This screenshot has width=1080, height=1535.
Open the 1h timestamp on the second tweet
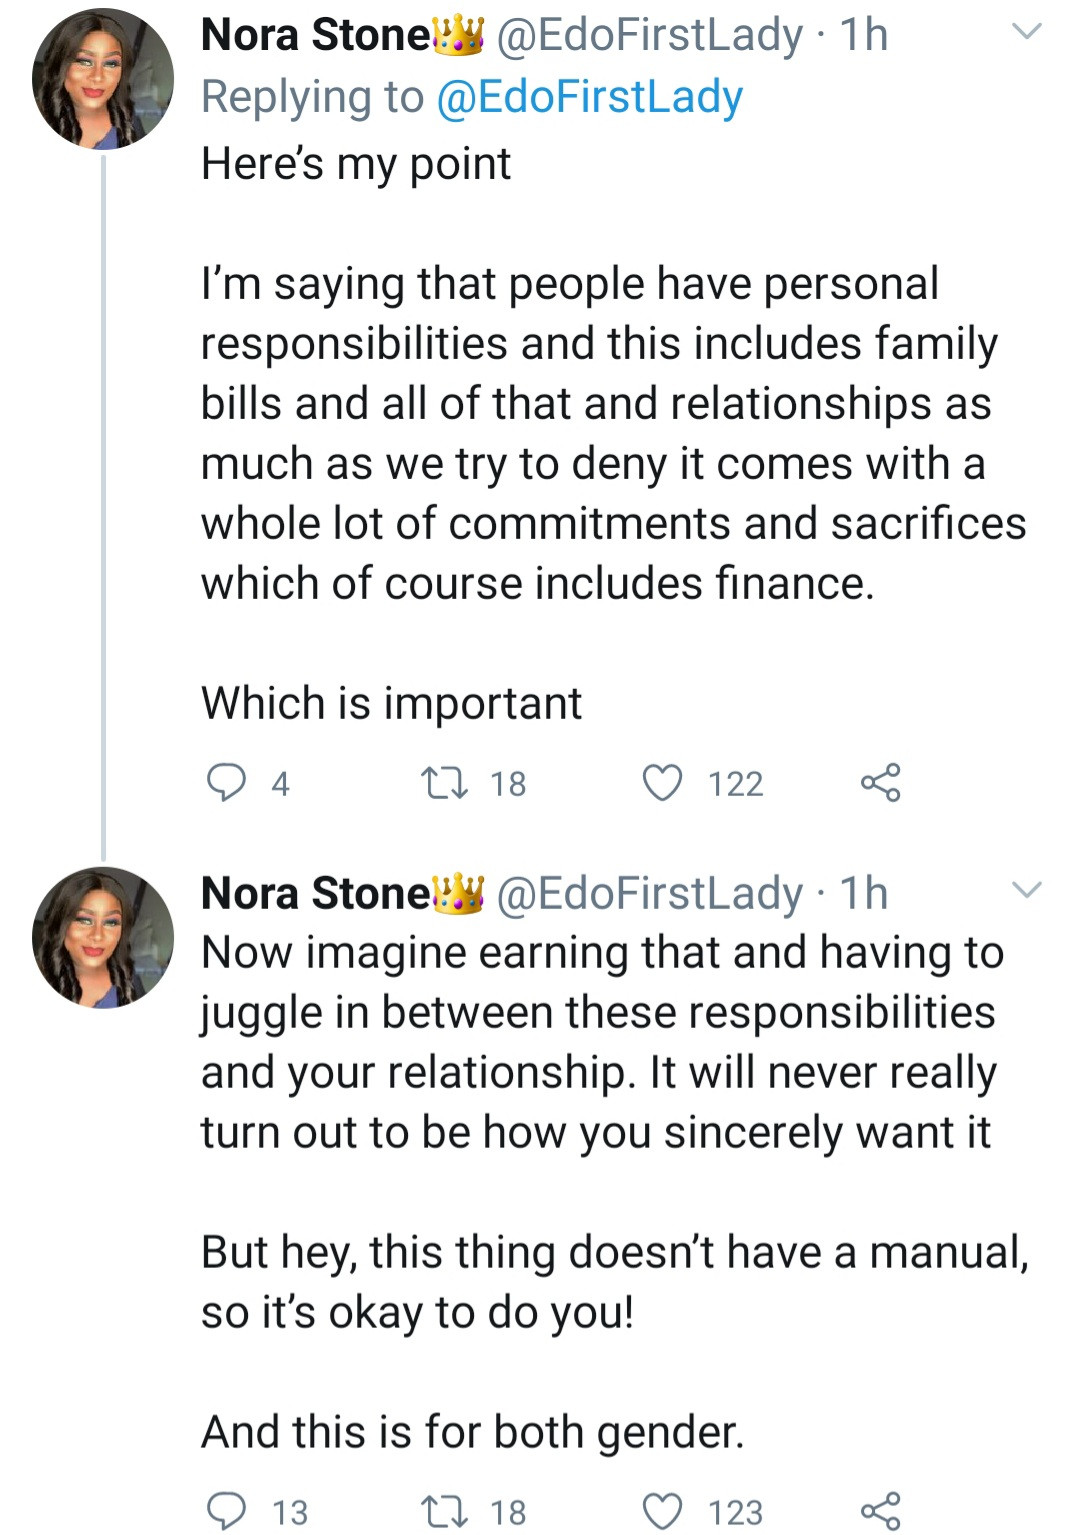pyautogui.click(x=864, y=893)
